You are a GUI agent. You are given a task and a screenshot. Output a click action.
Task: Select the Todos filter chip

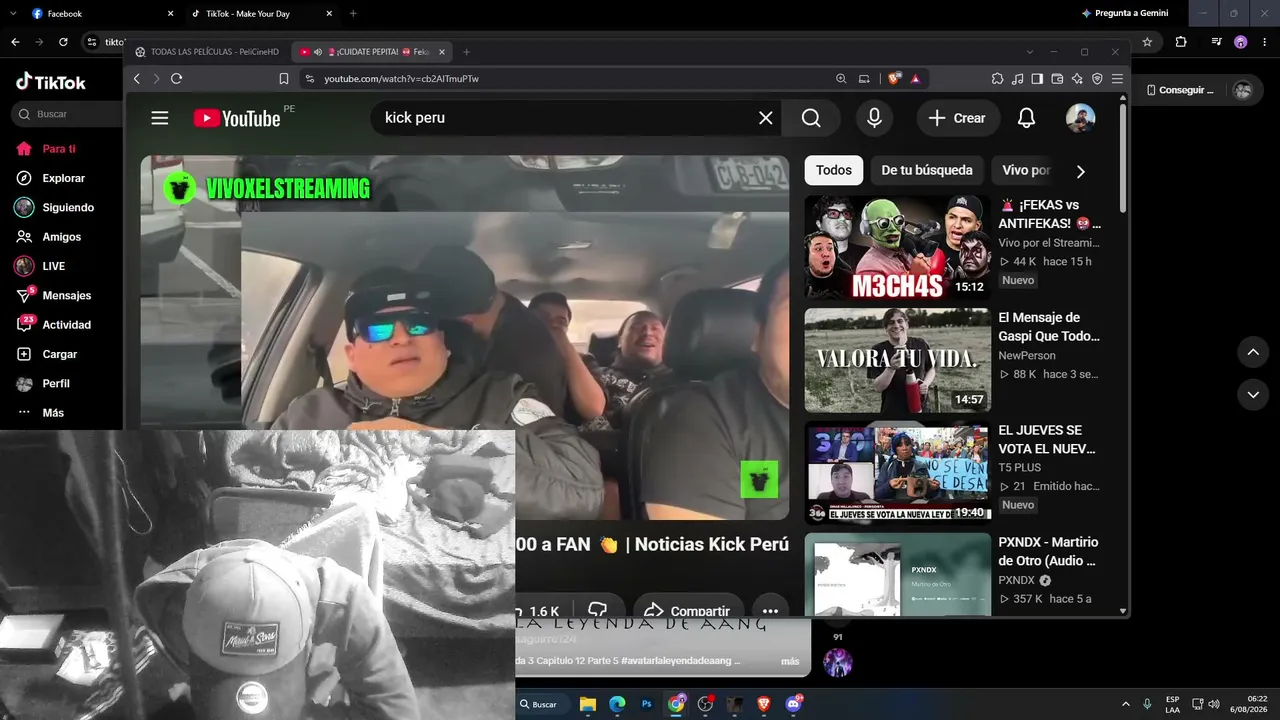[834, 170]
